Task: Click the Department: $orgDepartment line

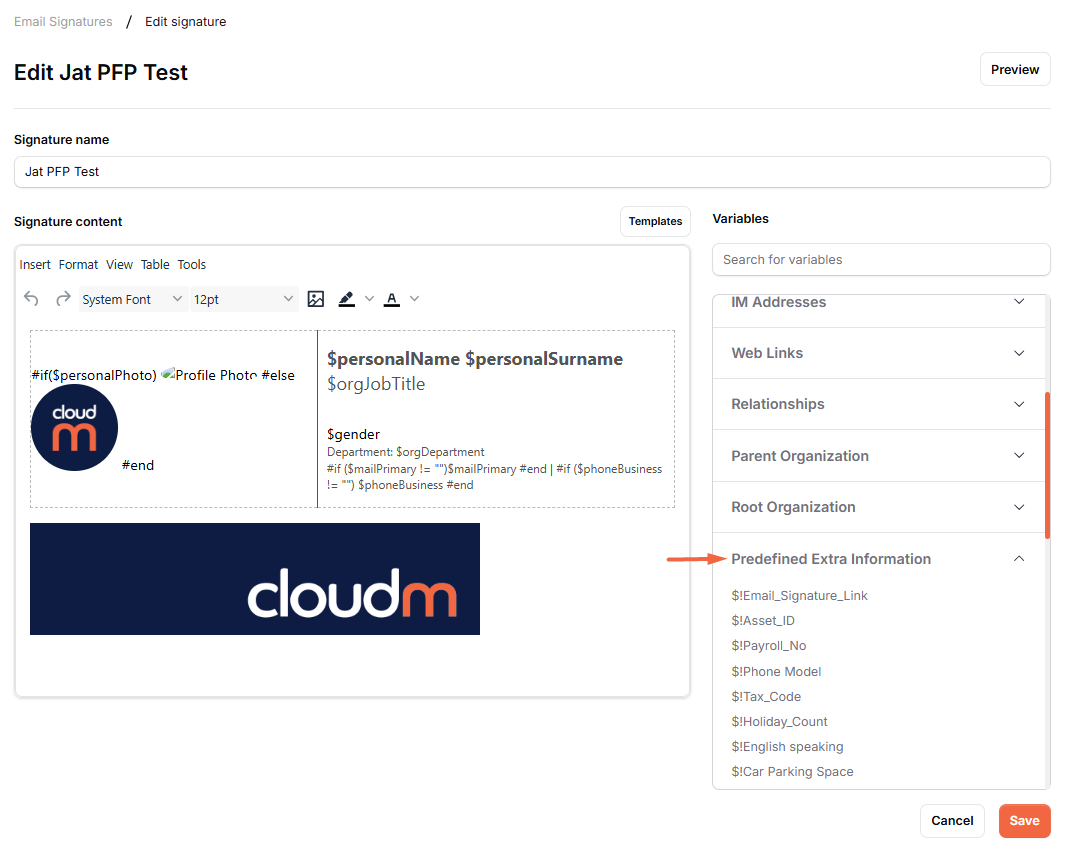Action: pos(406,452)
